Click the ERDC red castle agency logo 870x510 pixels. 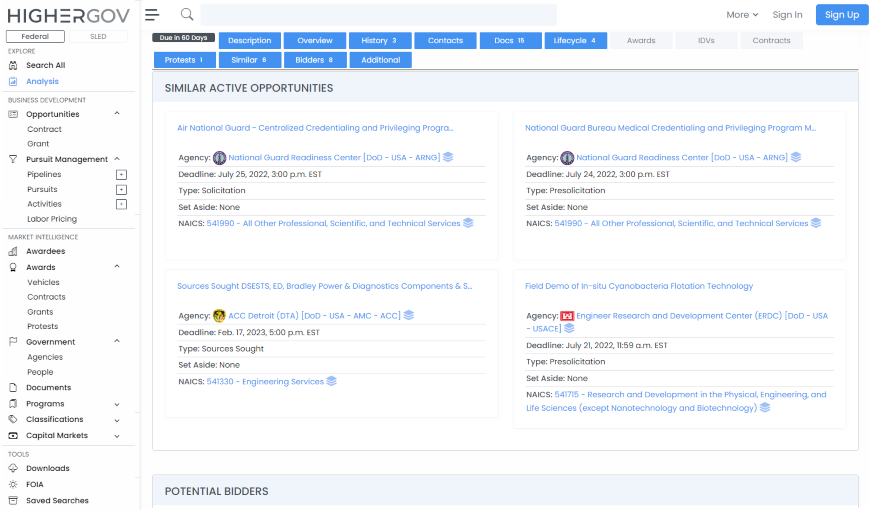(566, 316)
